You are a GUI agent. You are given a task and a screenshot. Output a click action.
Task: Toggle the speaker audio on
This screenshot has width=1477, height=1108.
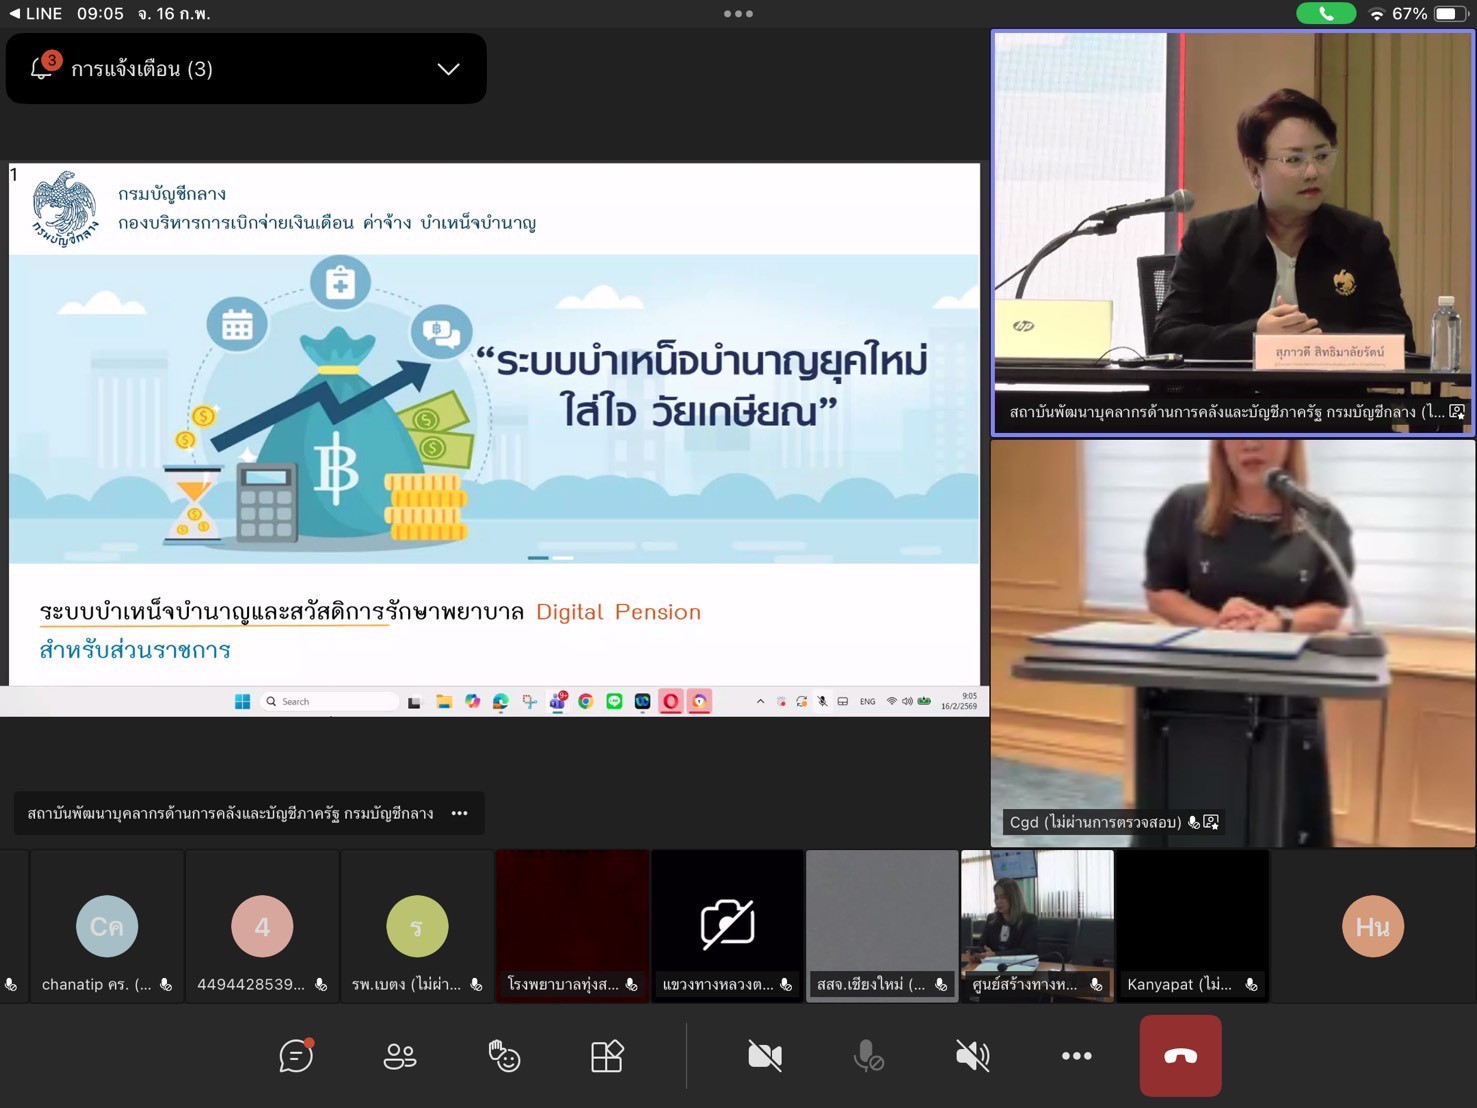click(x=972, y=1056)
